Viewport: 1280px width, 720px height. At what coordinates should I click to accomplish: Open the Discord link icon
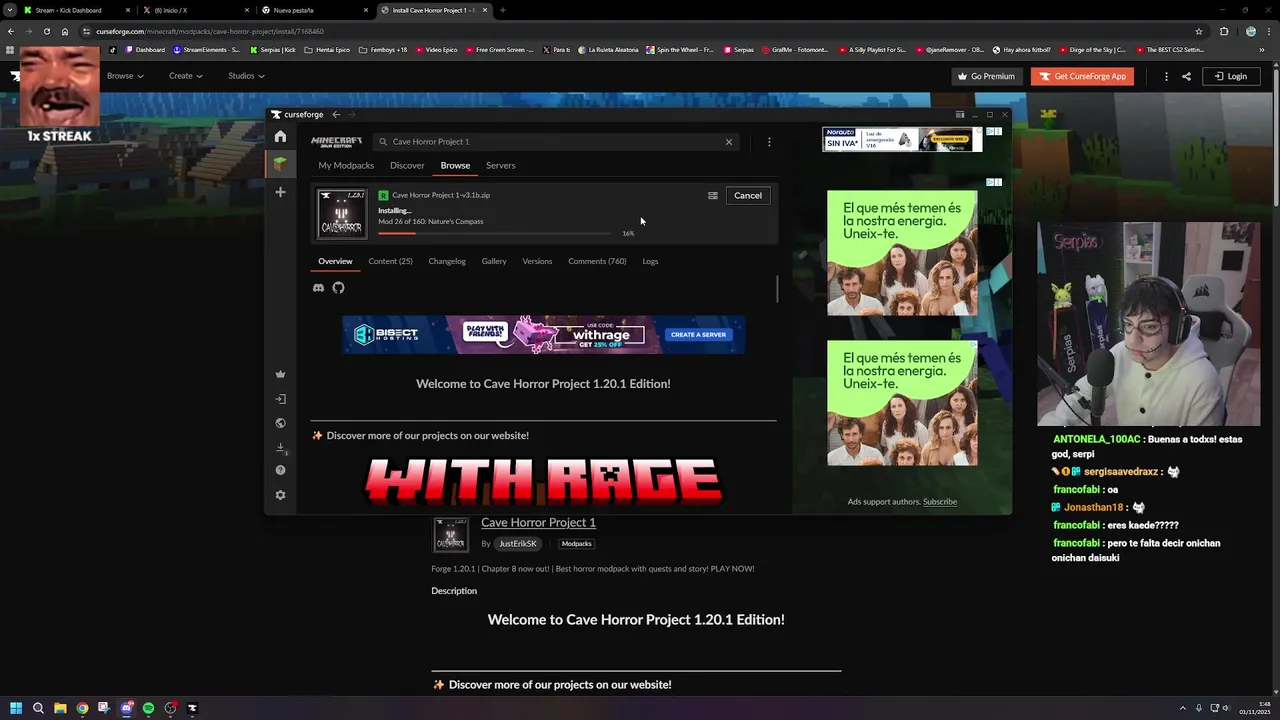point(318,288)
